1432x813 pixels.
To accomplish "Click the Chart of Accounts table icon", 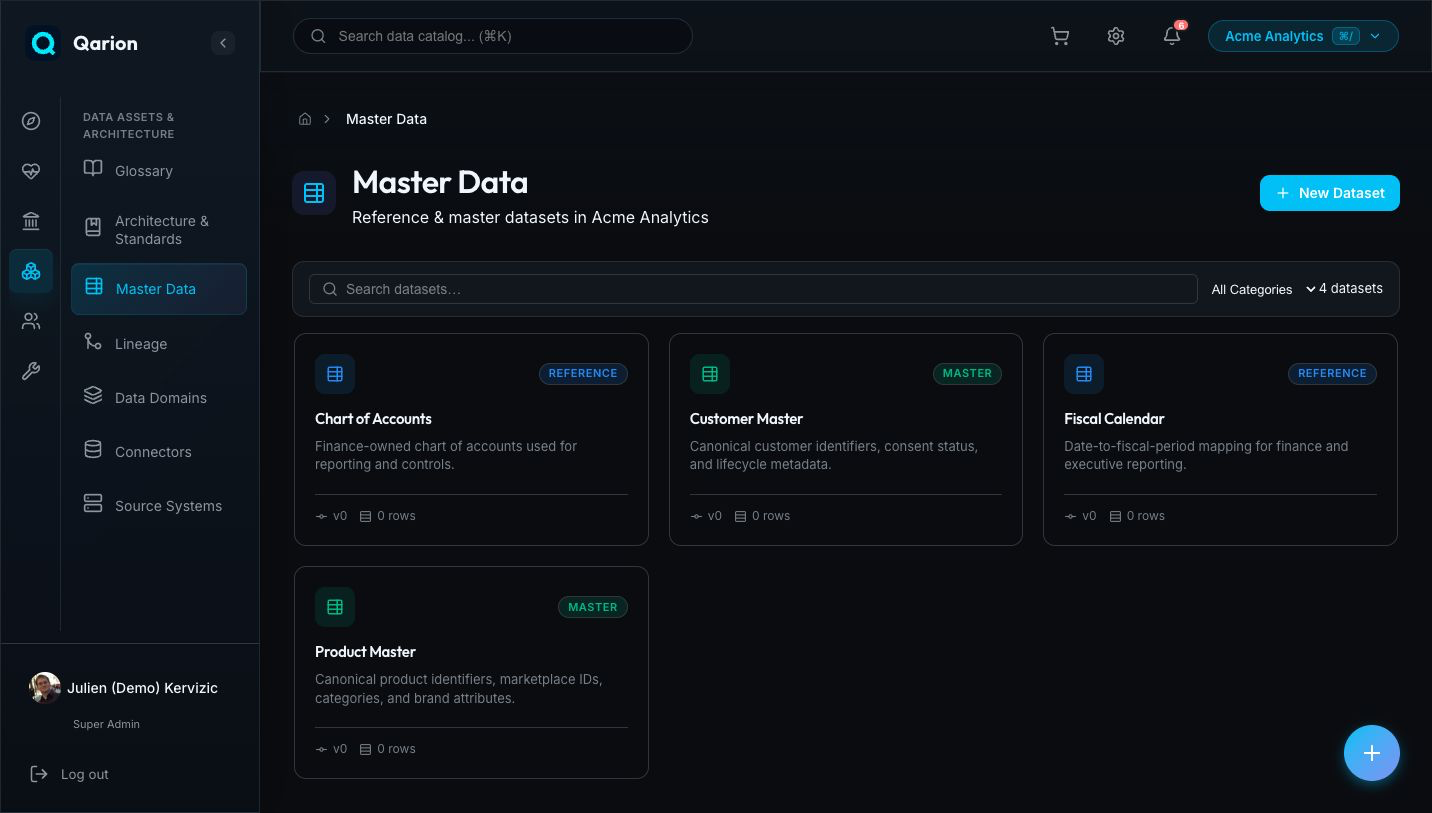I will click(x=335, y=374).
